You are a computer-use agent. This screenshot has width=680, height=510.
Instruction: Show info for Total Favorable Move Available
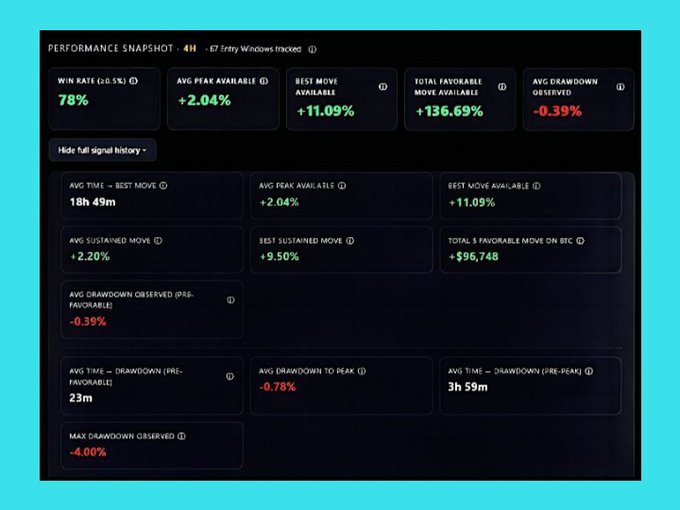(502, 87)
